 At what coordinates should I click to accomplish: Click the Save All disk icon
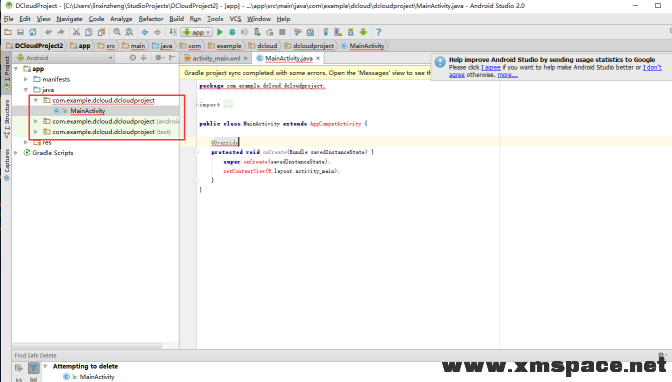[x=20, y=32]
